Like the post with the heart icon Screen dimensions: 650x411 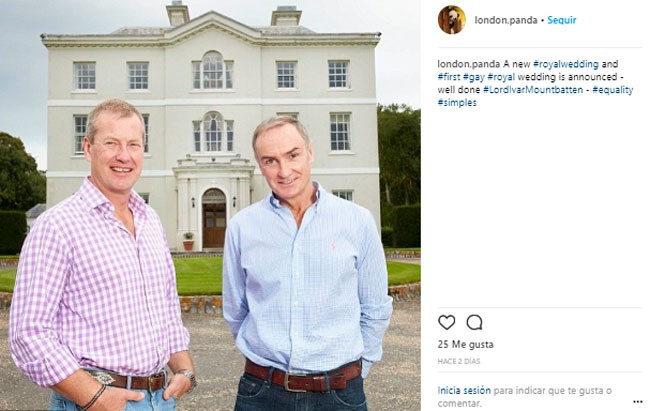(x=446, y=322)
